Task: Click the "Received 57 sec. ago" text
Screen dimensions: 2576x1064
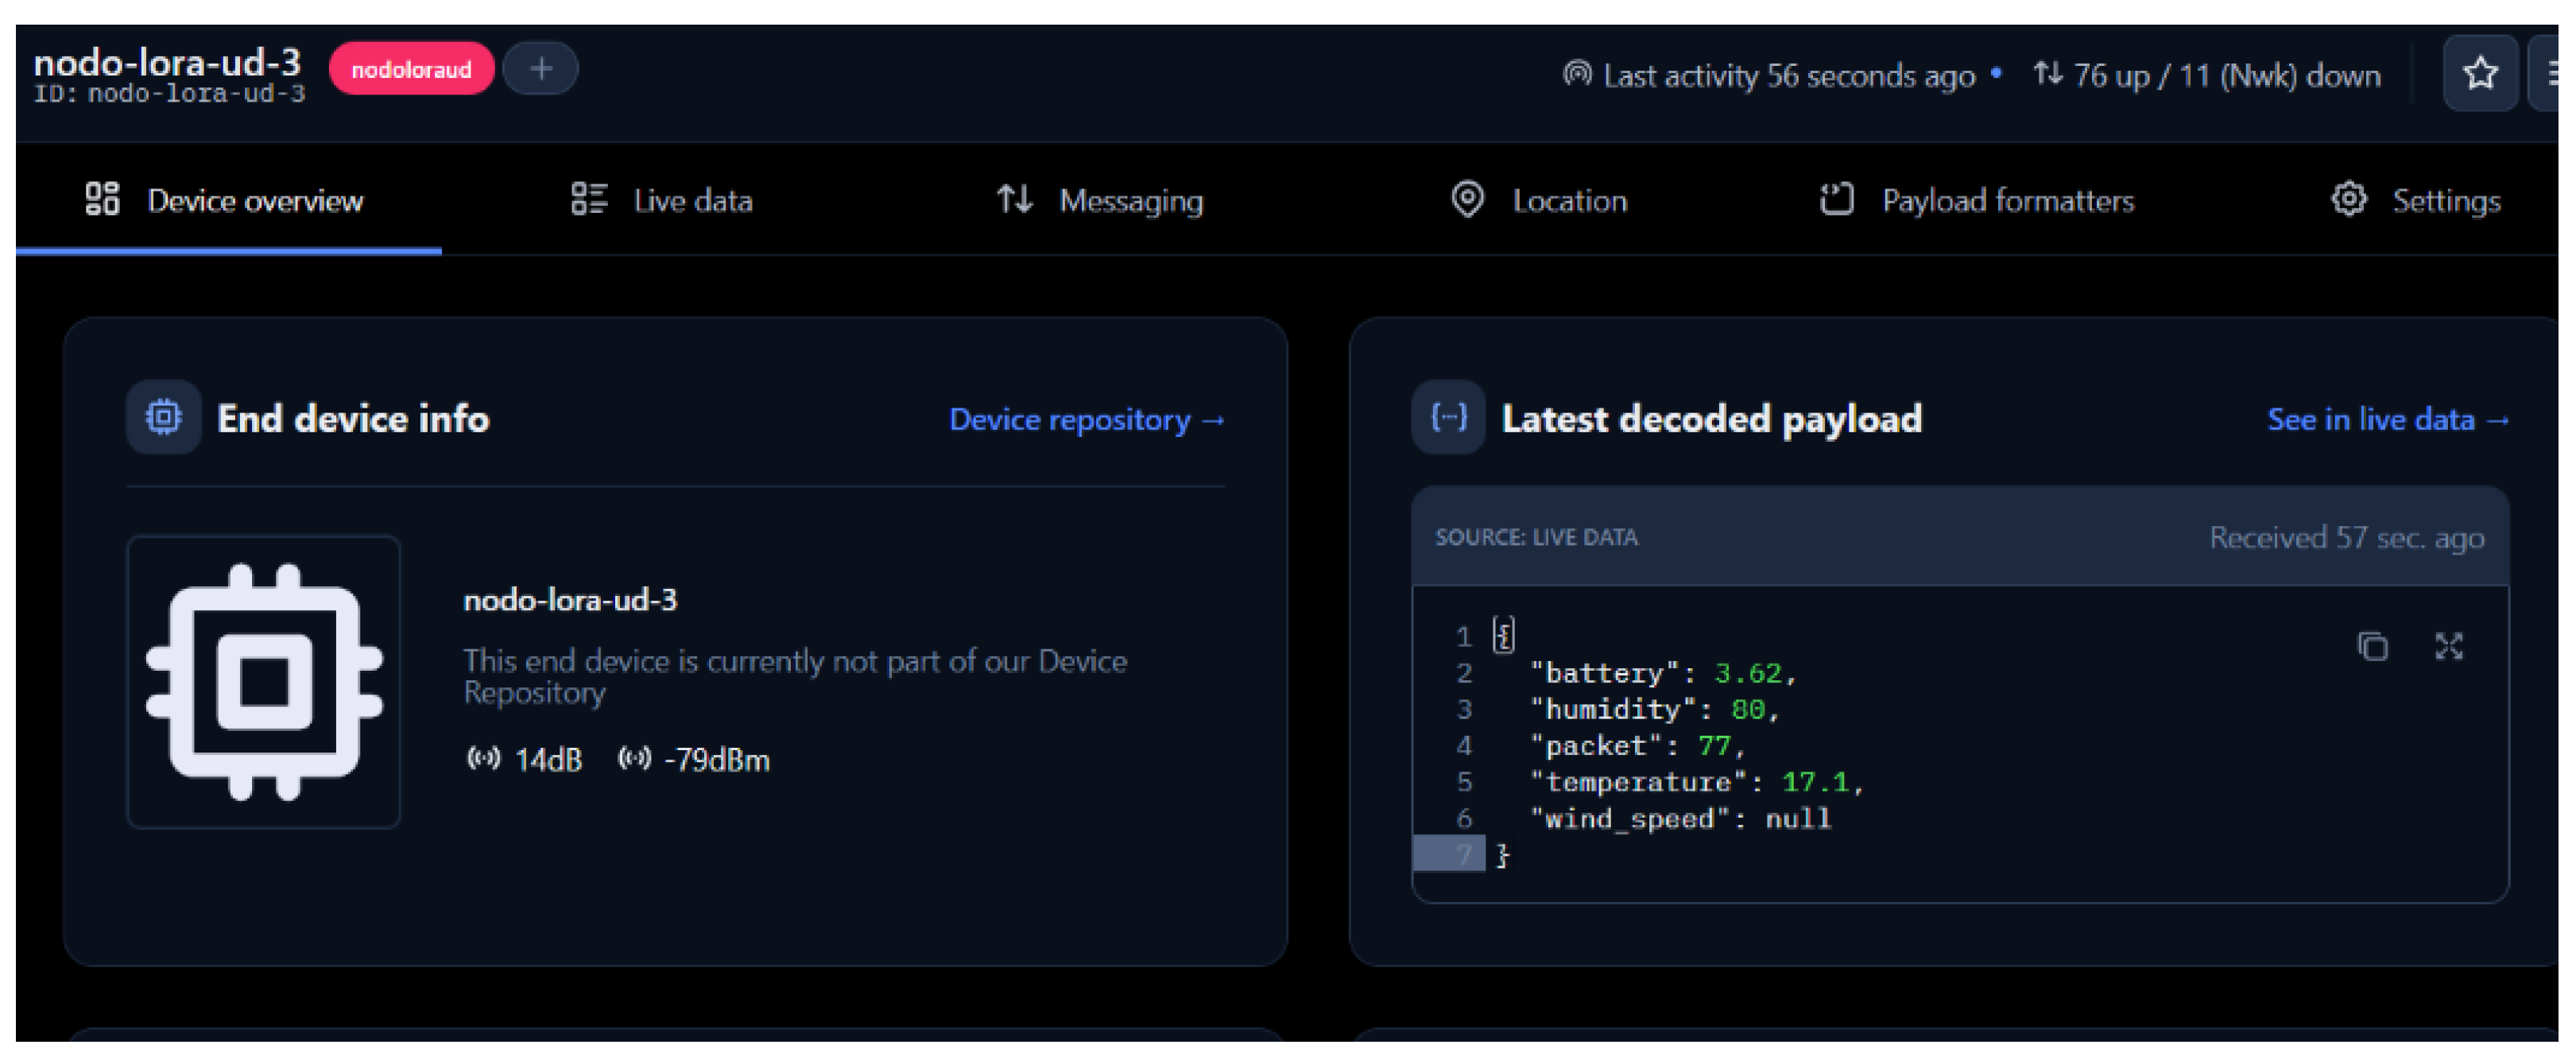Action: coord(2346,538)
